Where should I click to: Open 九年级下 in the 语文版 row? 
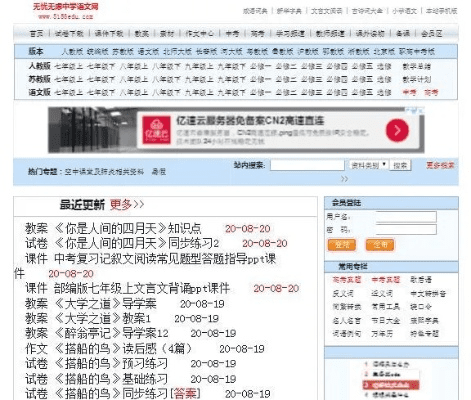pos(231,92)
